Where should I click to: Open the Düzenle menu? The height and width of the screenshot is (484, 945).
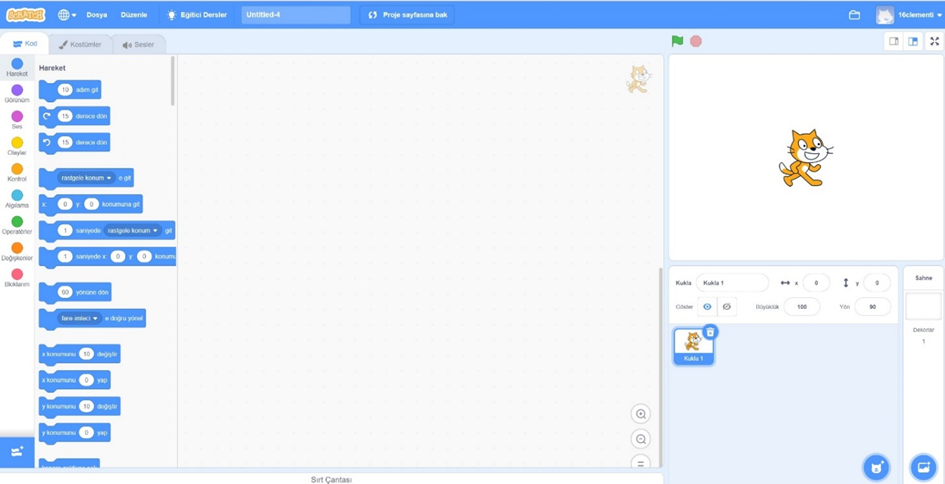[133, 14]
